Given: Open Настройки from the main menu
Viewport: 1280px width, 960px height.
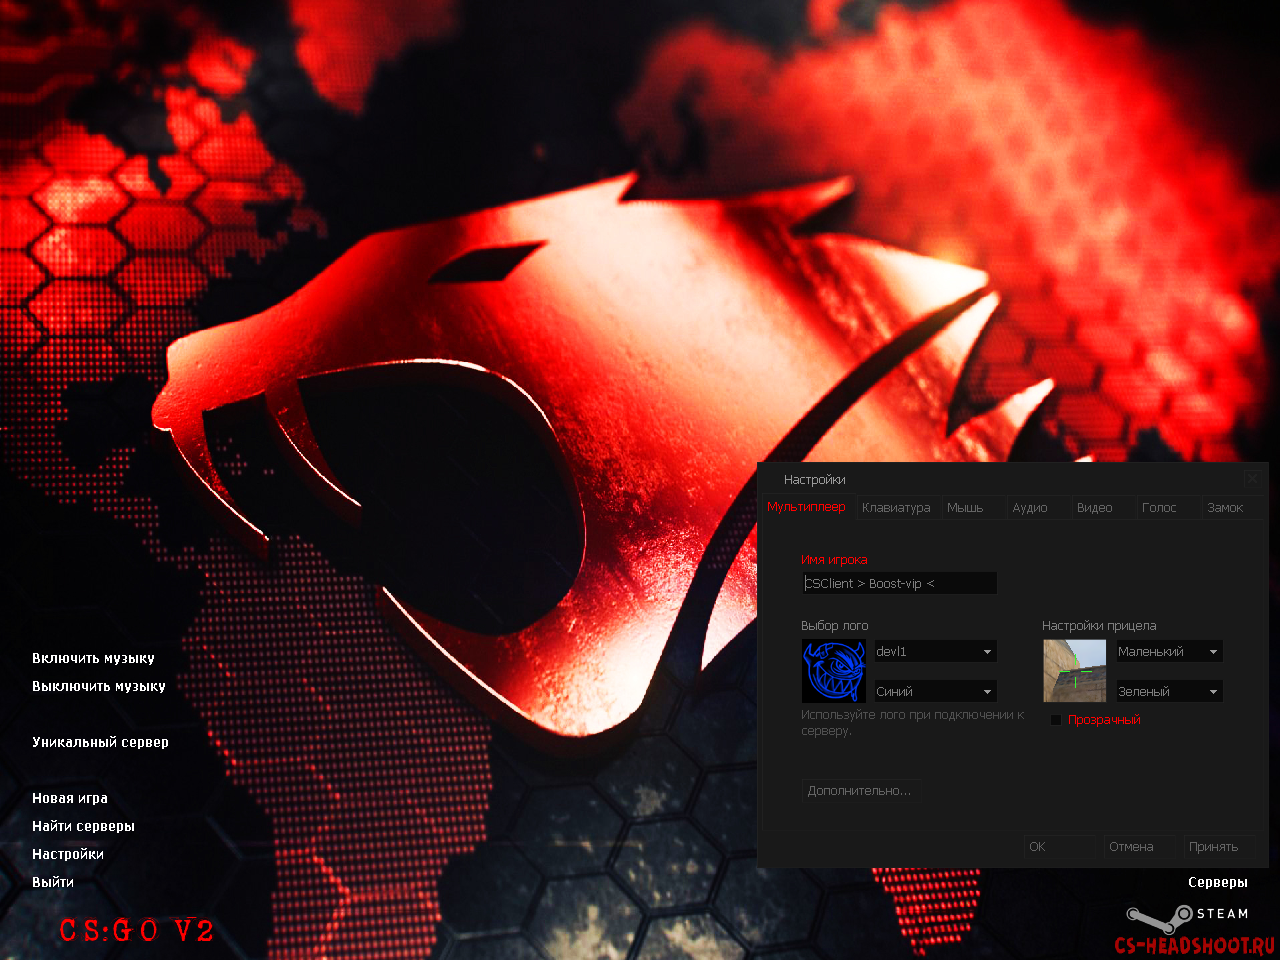Looking at the screenshot, I should point(68,854).
